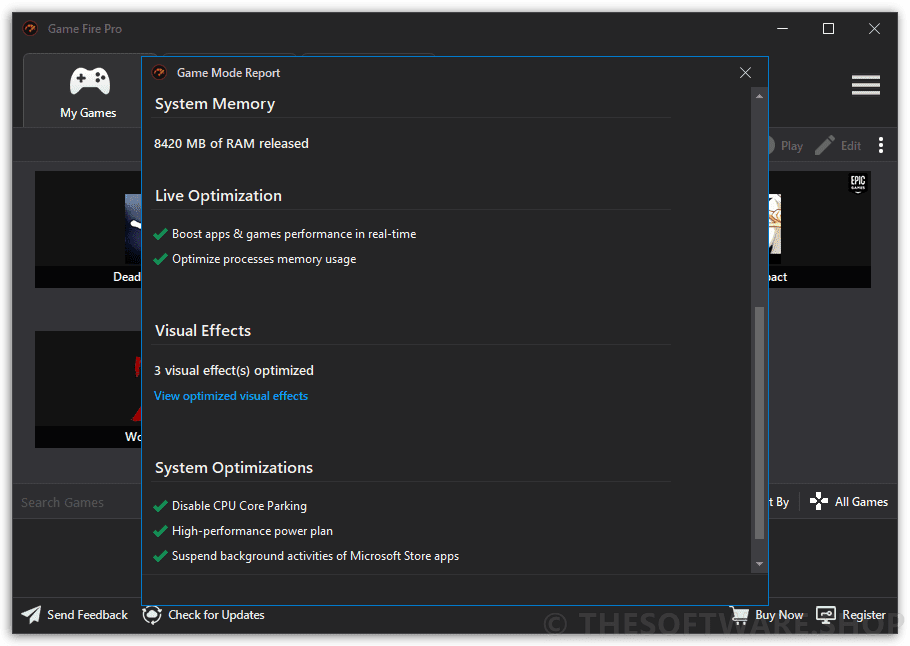910x646 pixels.
Task: Click the Live Optimization heading
Action: (218, 196)
